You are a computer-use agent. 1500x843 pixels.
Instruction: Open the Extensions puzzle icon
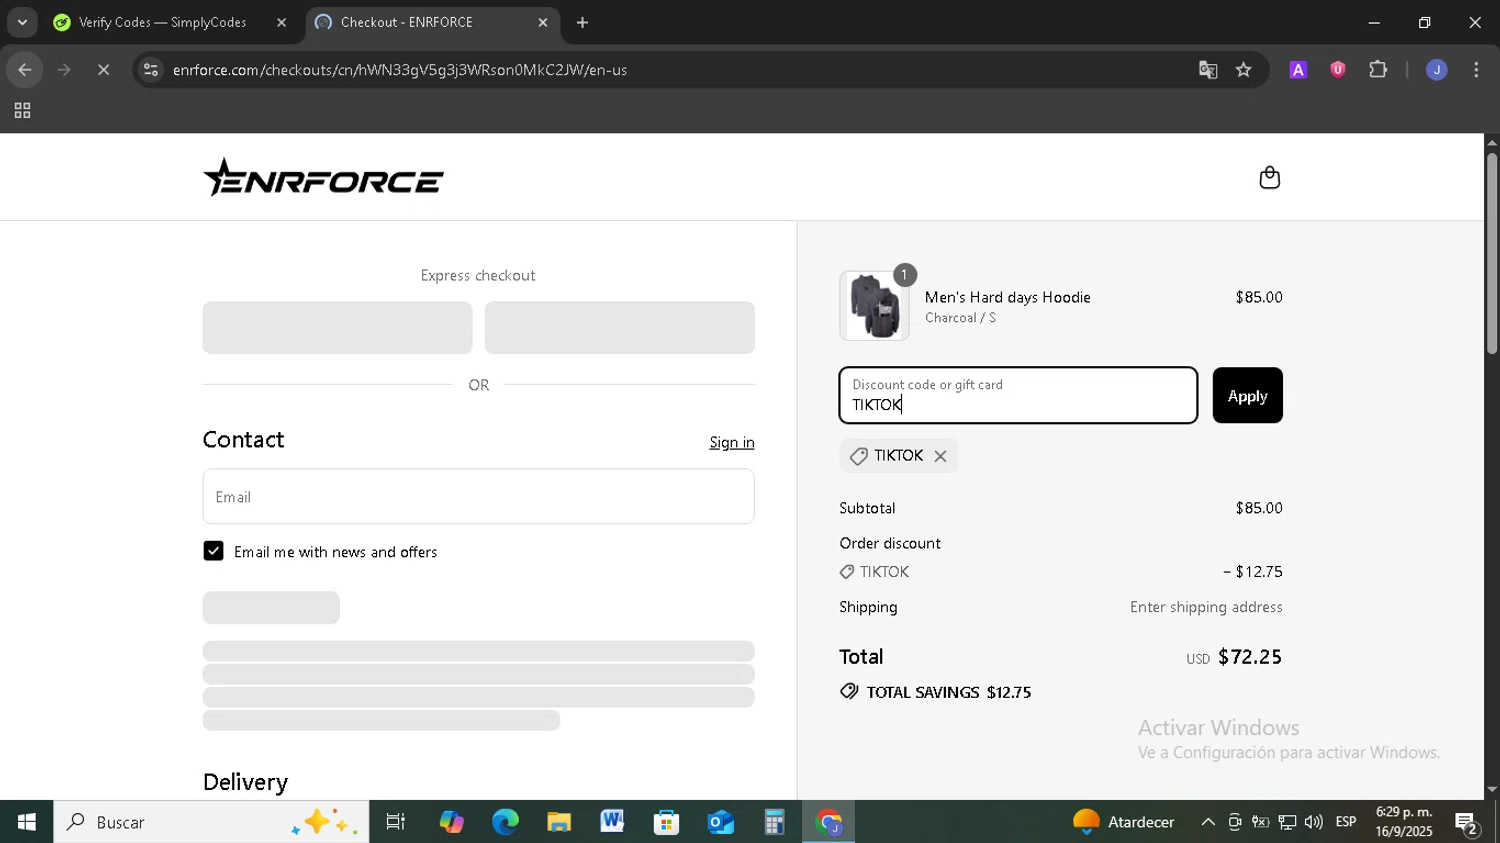click(x=1378, y=70)
